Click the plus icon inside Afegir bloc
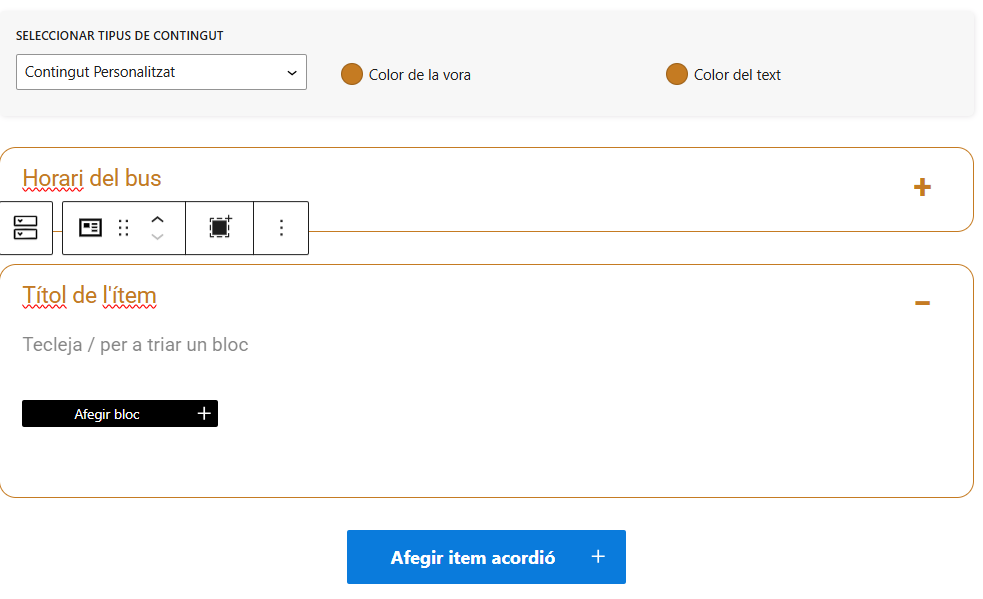The image size is (983, 599). [x=203, y=413]
